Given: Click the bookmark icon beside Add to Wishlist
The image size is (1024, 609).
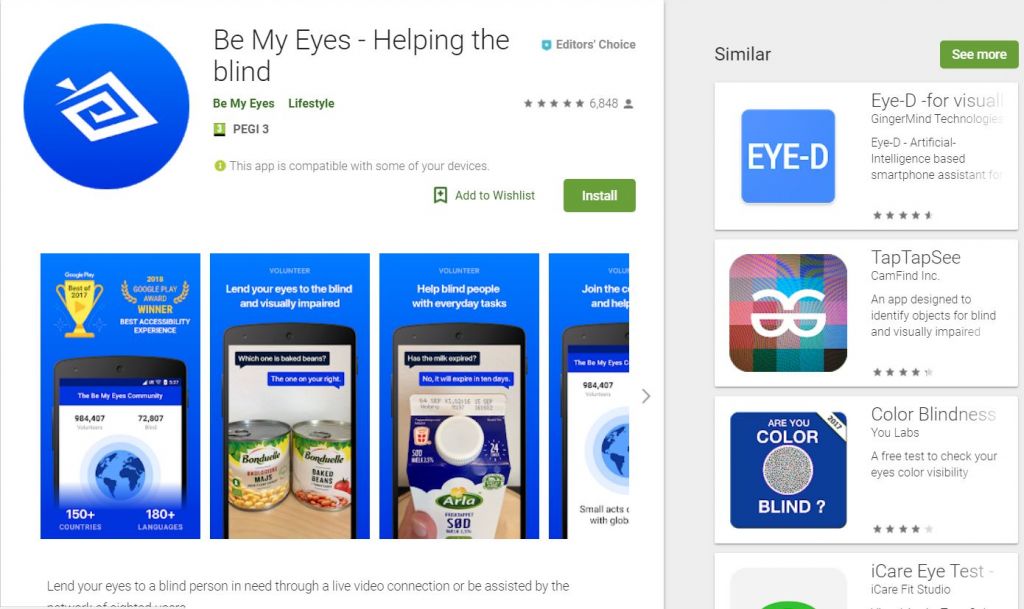Looking at the screenshot, I should pos(441,195).
